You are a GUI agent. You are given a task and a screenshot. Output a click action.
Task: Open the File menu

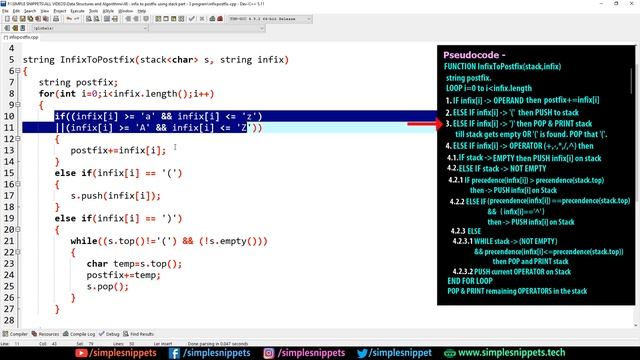pyautogui.click(x=5, y=11)
